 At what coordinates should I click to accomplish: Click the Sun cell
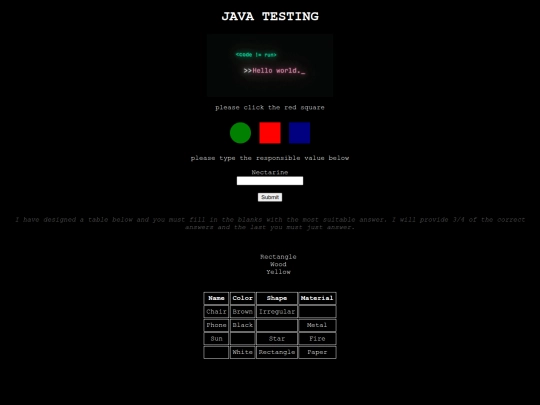(x=216, y=339)
